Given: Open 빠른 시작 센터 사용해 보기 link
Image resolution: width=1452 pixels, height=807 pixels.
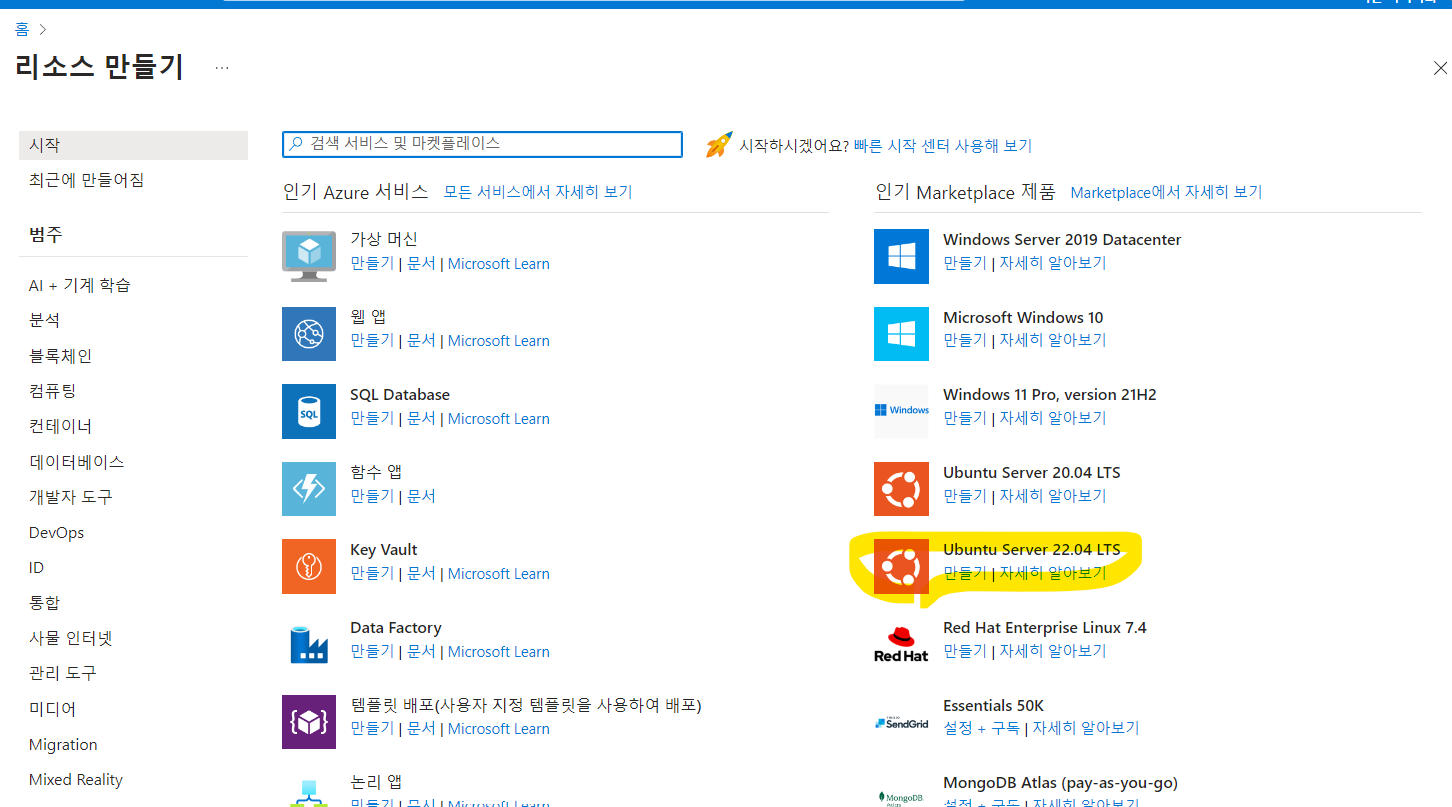Looking at the screenshot, I should [943, 146].
